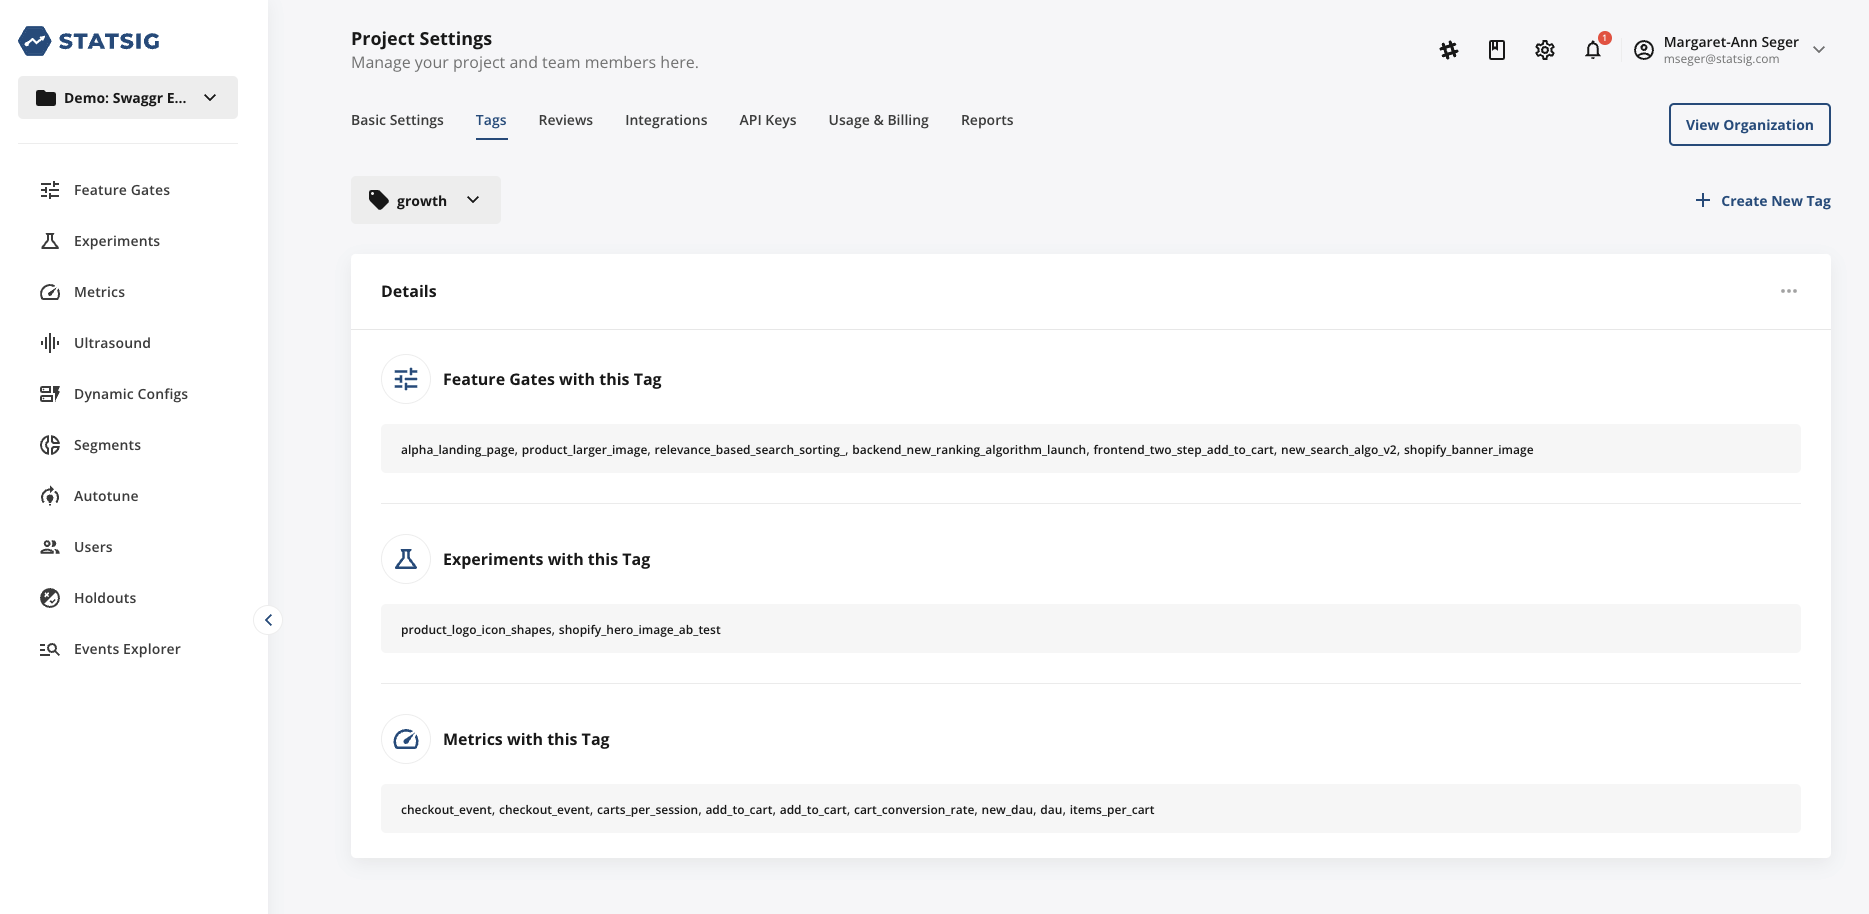Image resolution: width=1869 pixels, height=914 pixels.
Task: Click the View Organization button
Action: pyautogui.click(x=1749, y=124)
